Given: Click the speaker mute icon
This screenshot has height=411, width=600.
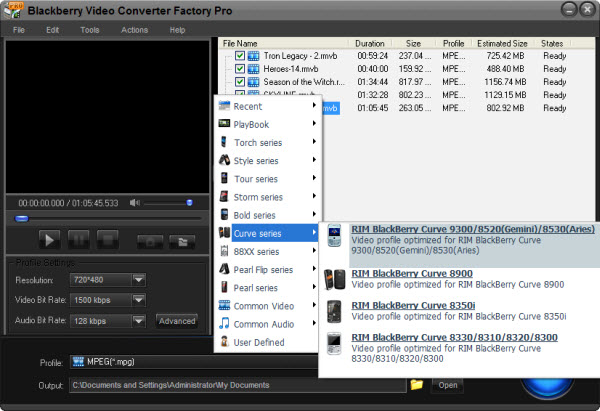Looking at the screenshot, I should click(134, 203).
